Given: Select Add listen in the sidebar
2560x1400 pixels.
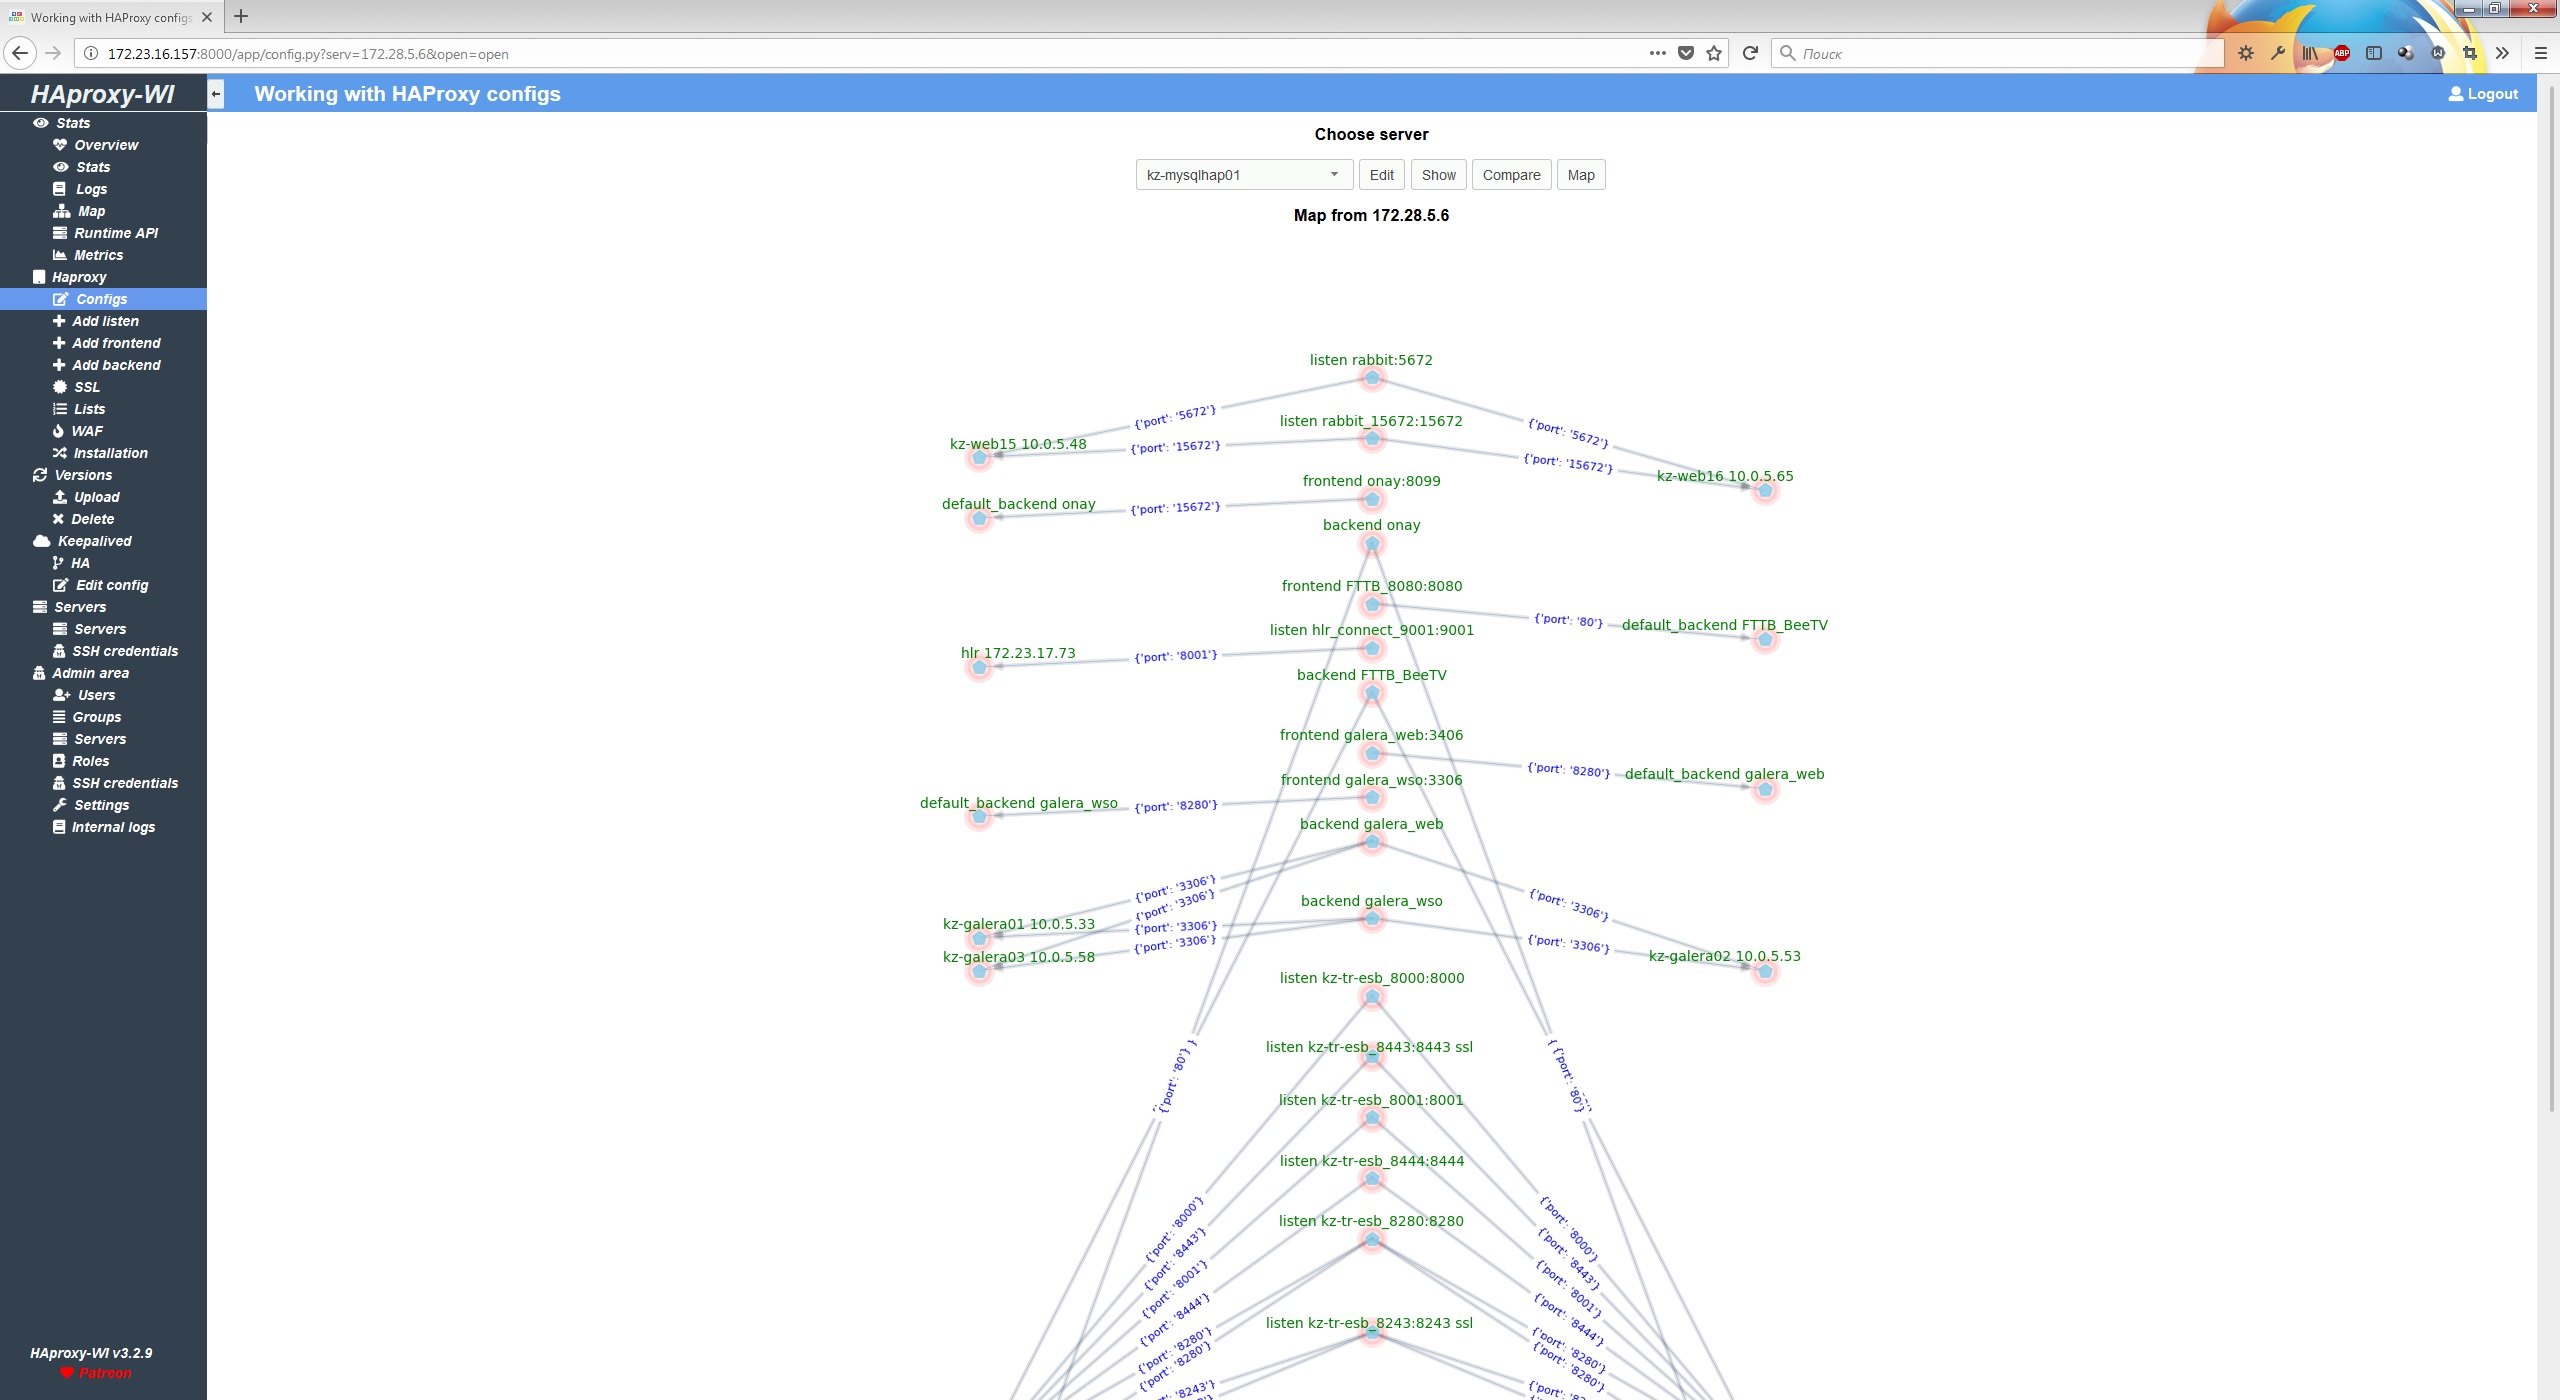Looking at the screenshot, I should (105, 321).
